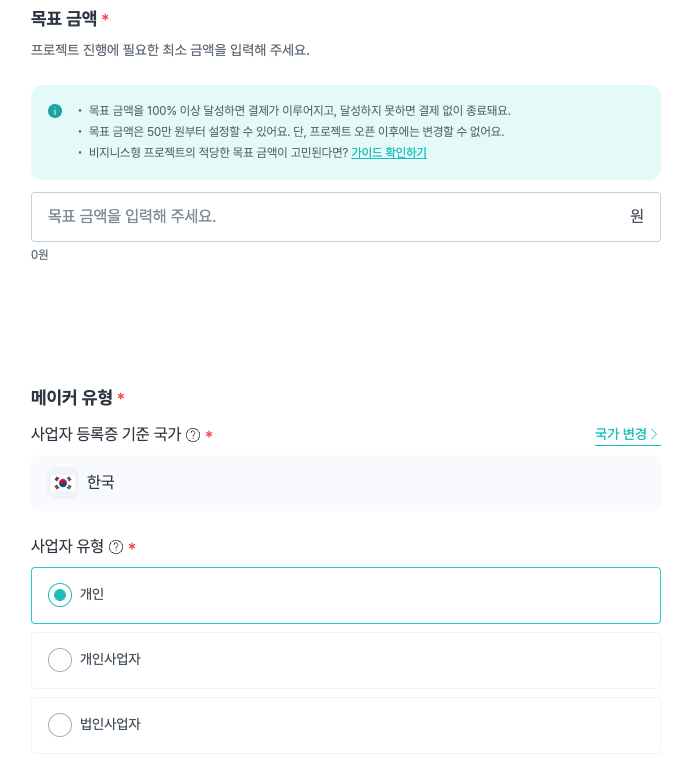699x771 pixels.
Task: Click the South Korea flag icon
Action: 63,483
